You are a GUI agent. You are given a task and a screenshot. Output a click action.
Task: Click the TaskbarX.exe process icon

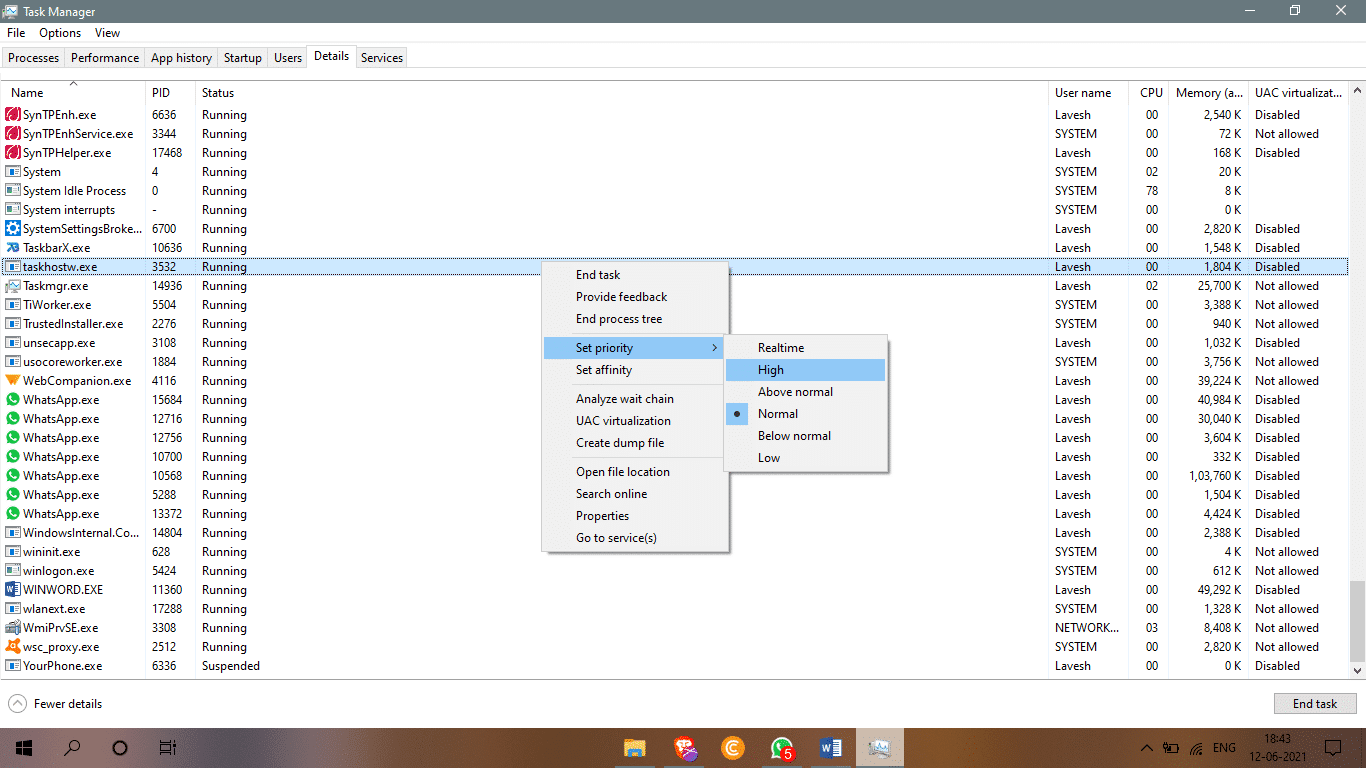13,248
